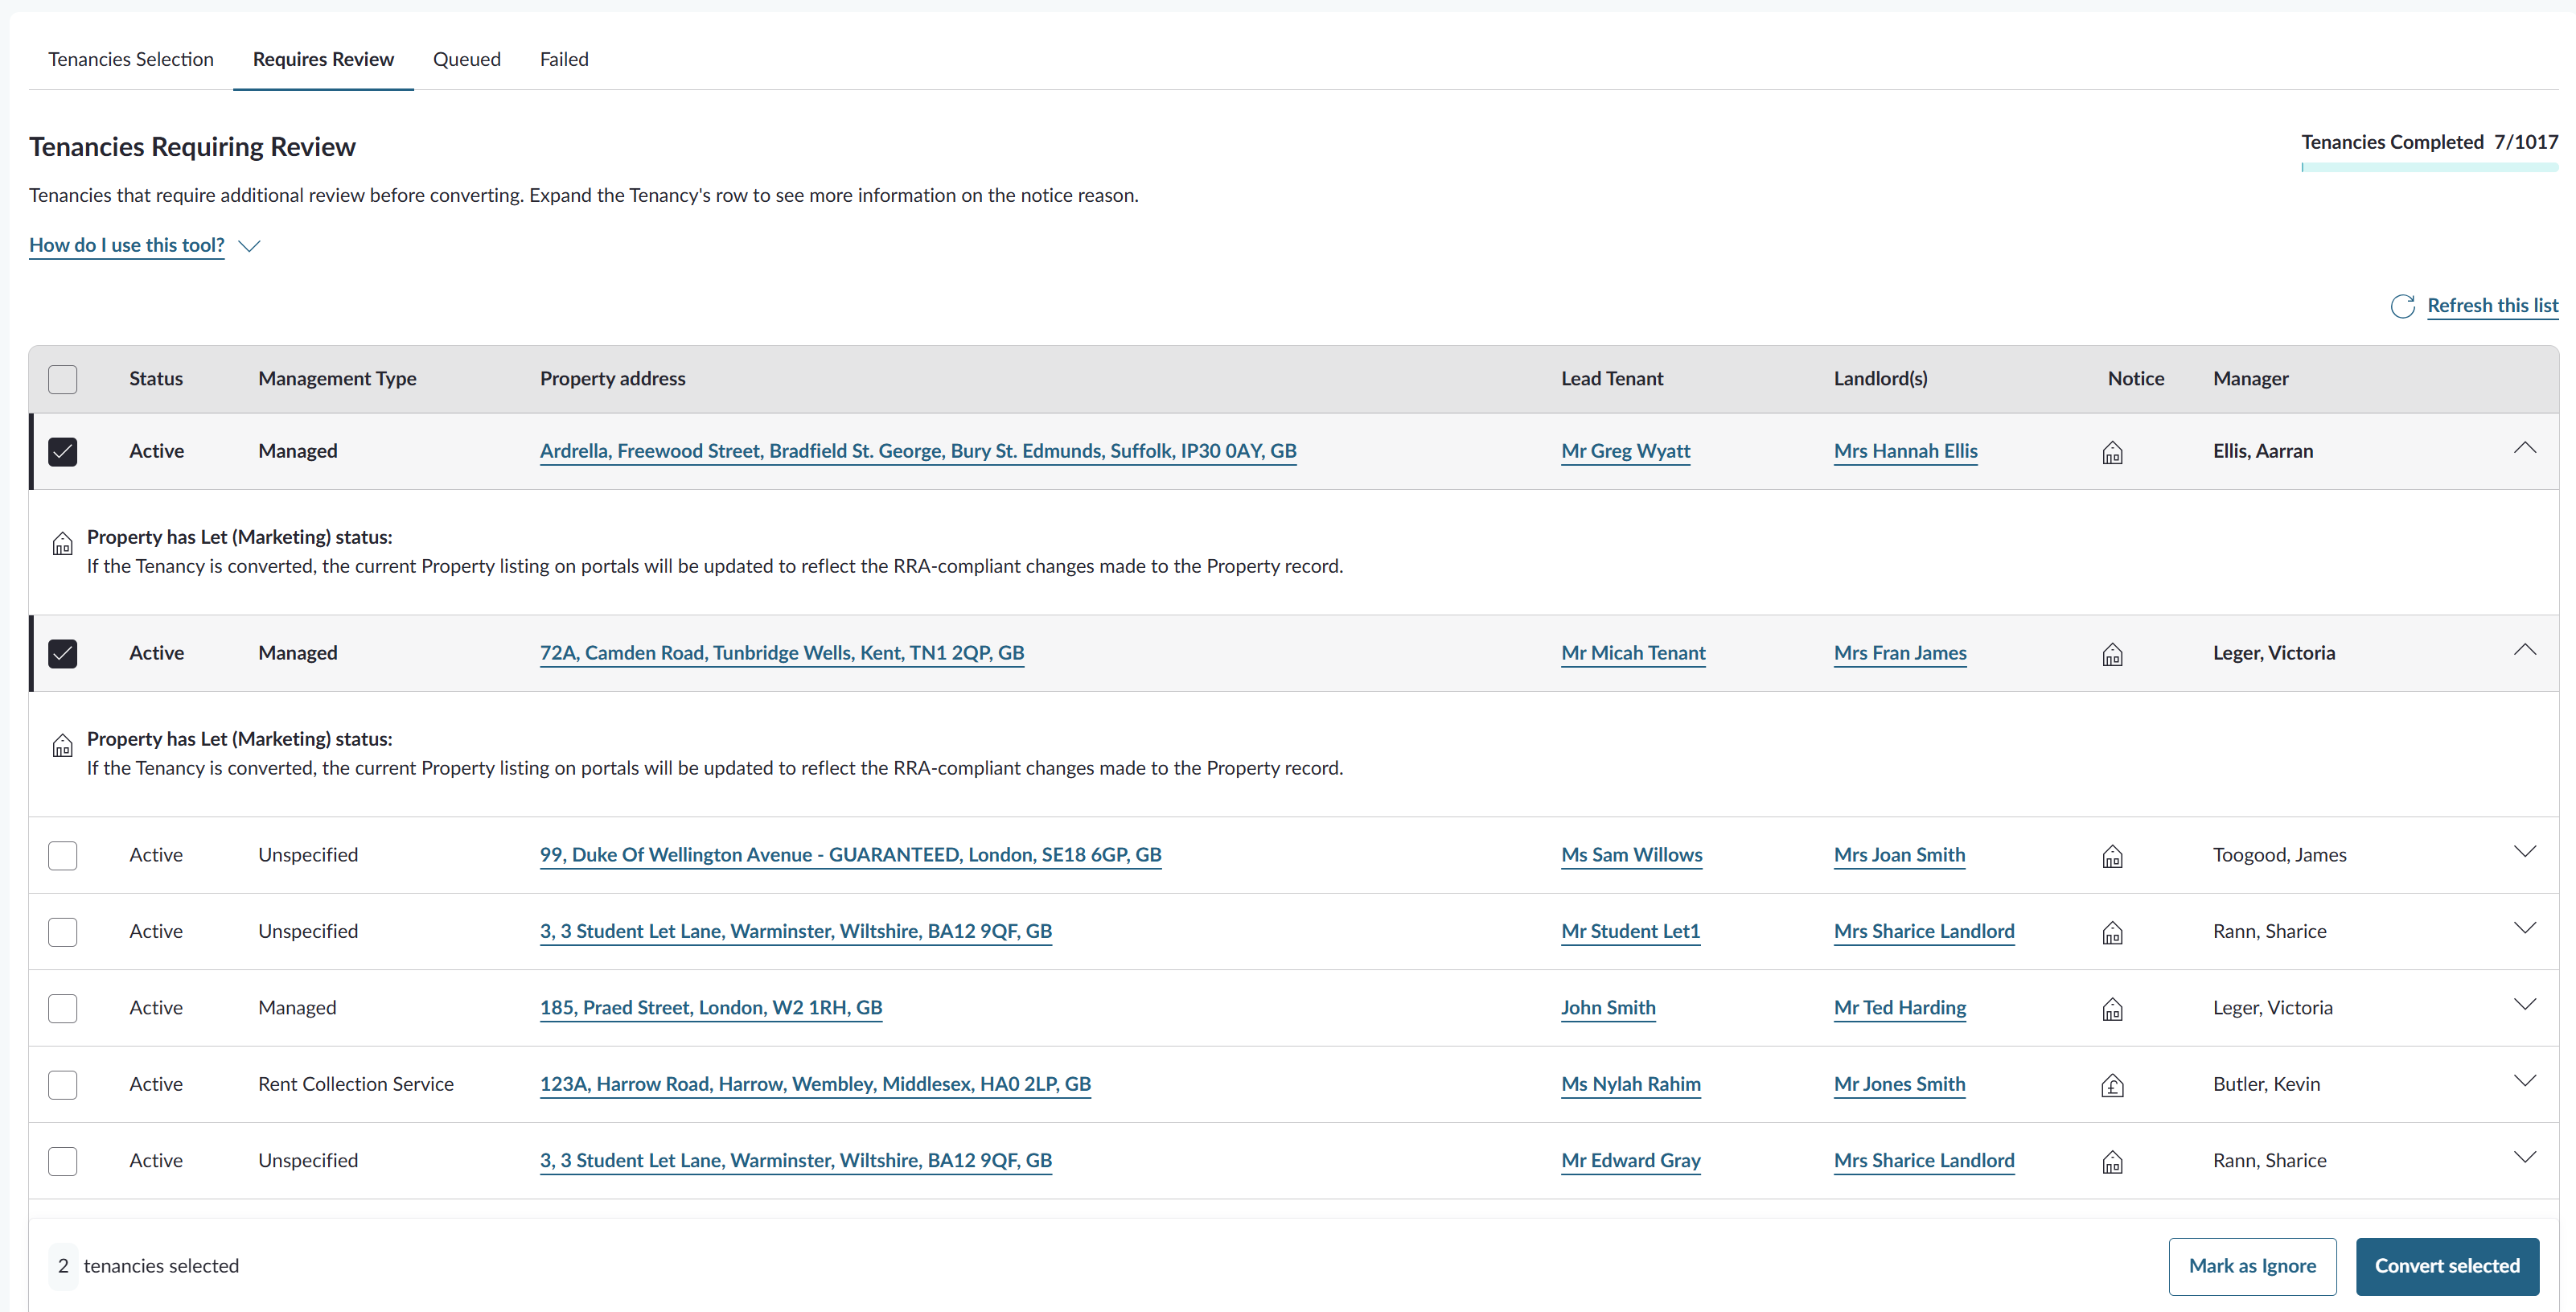
Task: Click the 'Tenancies Completed 7/1017' label
Action: [x=2429, y=142]
